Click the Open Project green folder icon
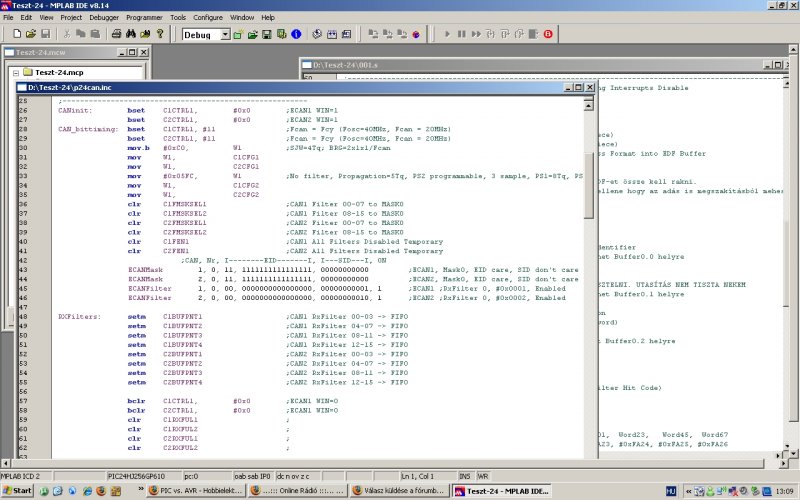The height and width of the screenshot is (500, 800). pyautogui.click(x=252, y=34)
